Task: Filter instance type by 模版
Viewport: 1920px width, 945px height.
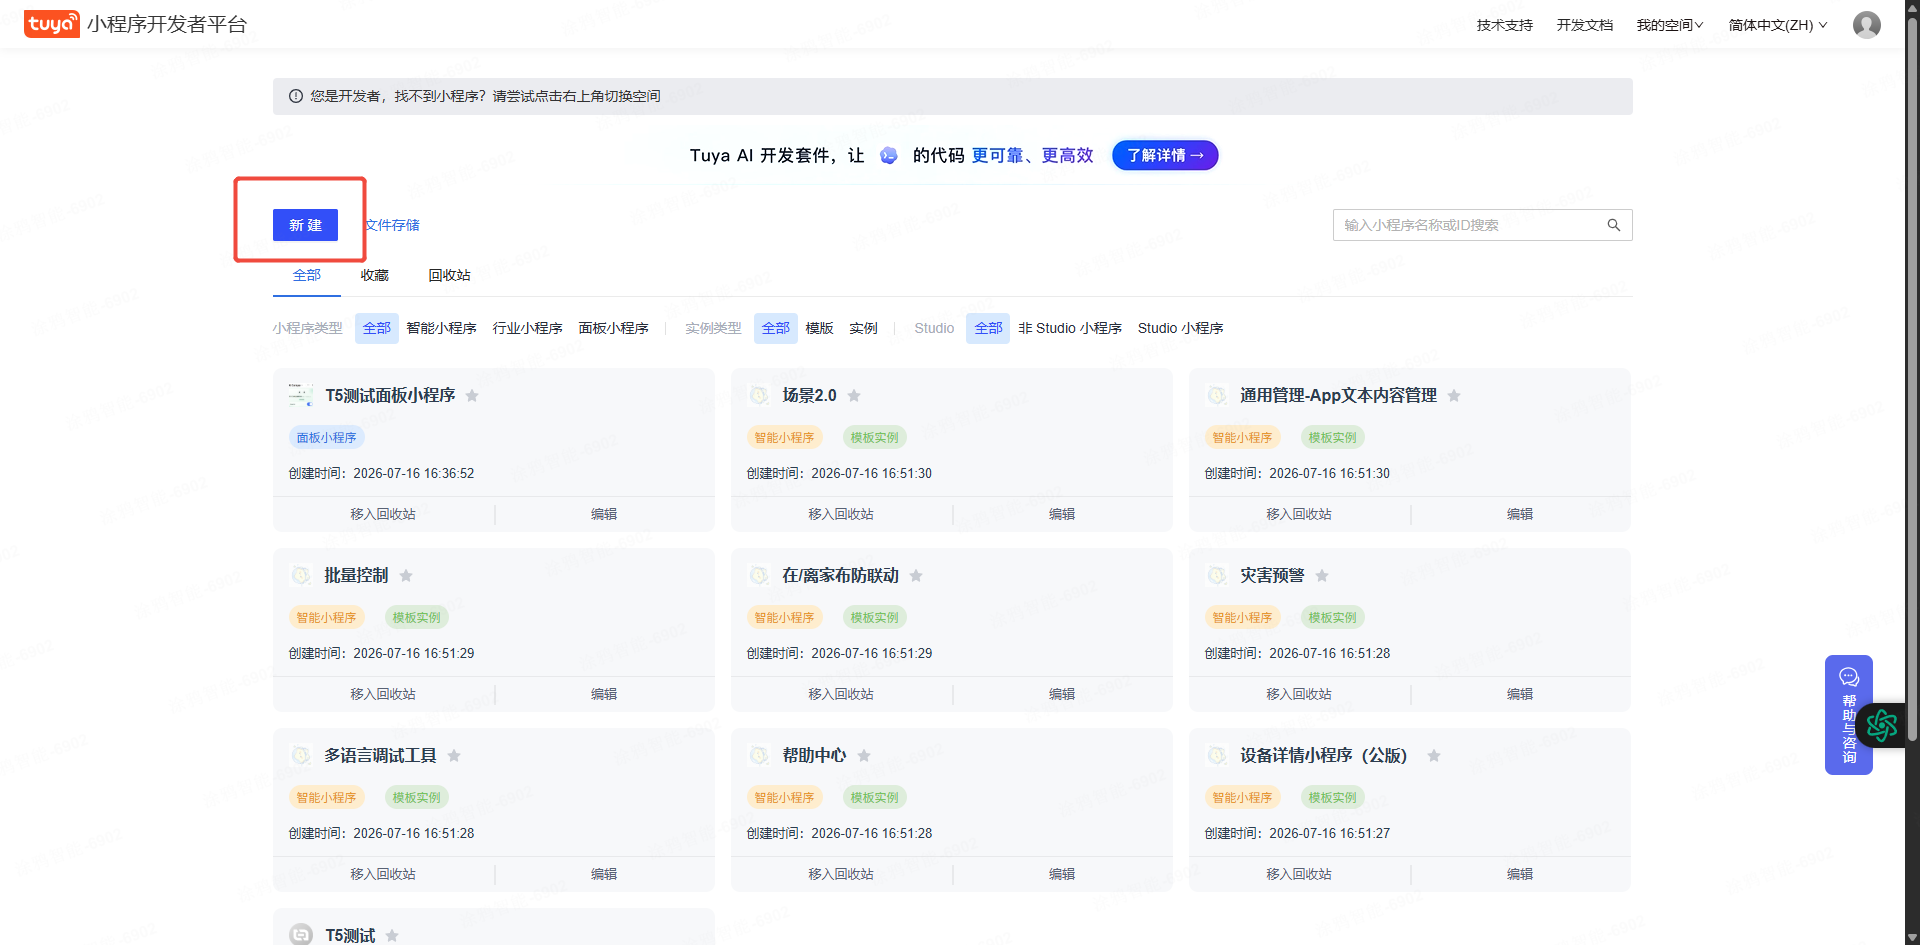Action: tap(819, 328)
